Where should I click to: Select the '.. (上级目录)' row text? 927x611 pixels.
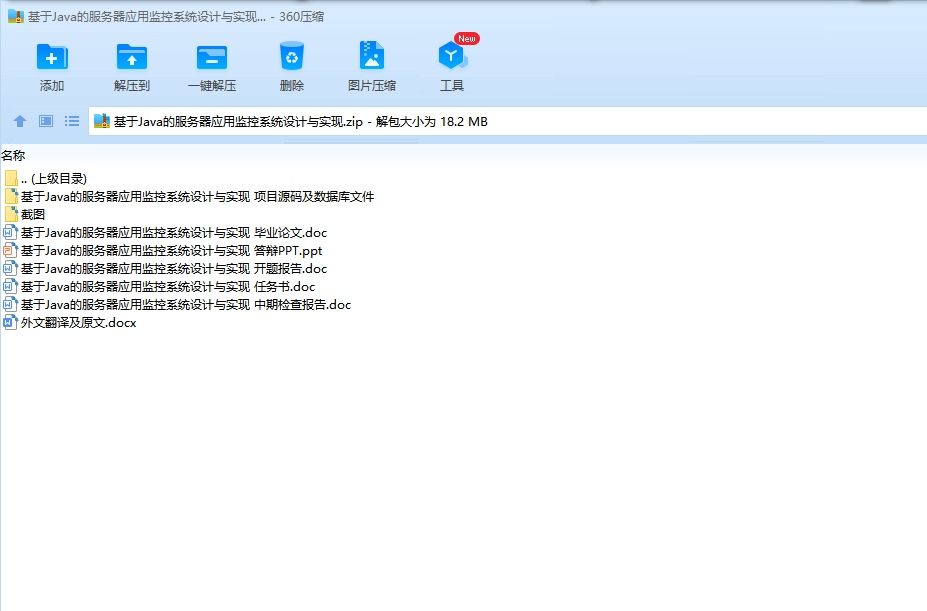coord(54,179)
